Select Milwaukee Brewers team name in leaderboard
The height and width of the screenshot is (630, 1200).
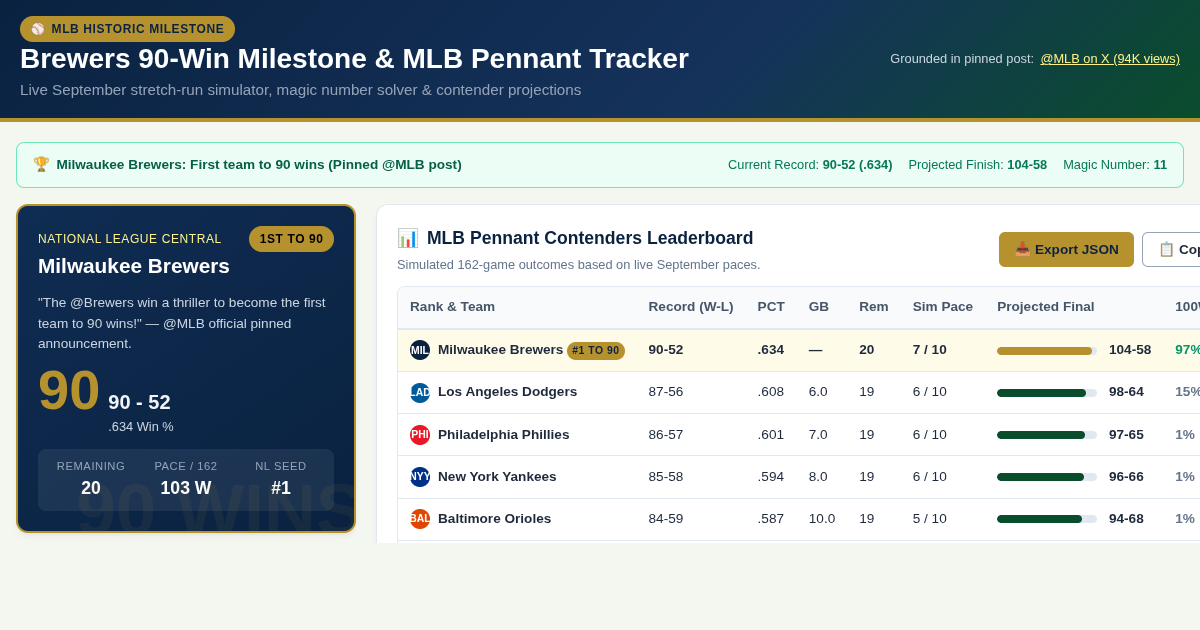[x=500, y=350]
